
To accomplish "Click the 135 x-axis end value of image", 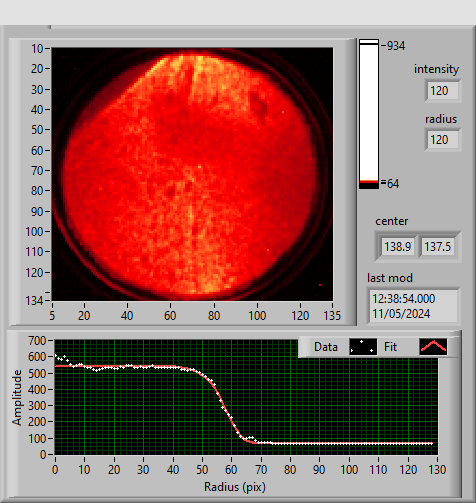I will 332,316.
